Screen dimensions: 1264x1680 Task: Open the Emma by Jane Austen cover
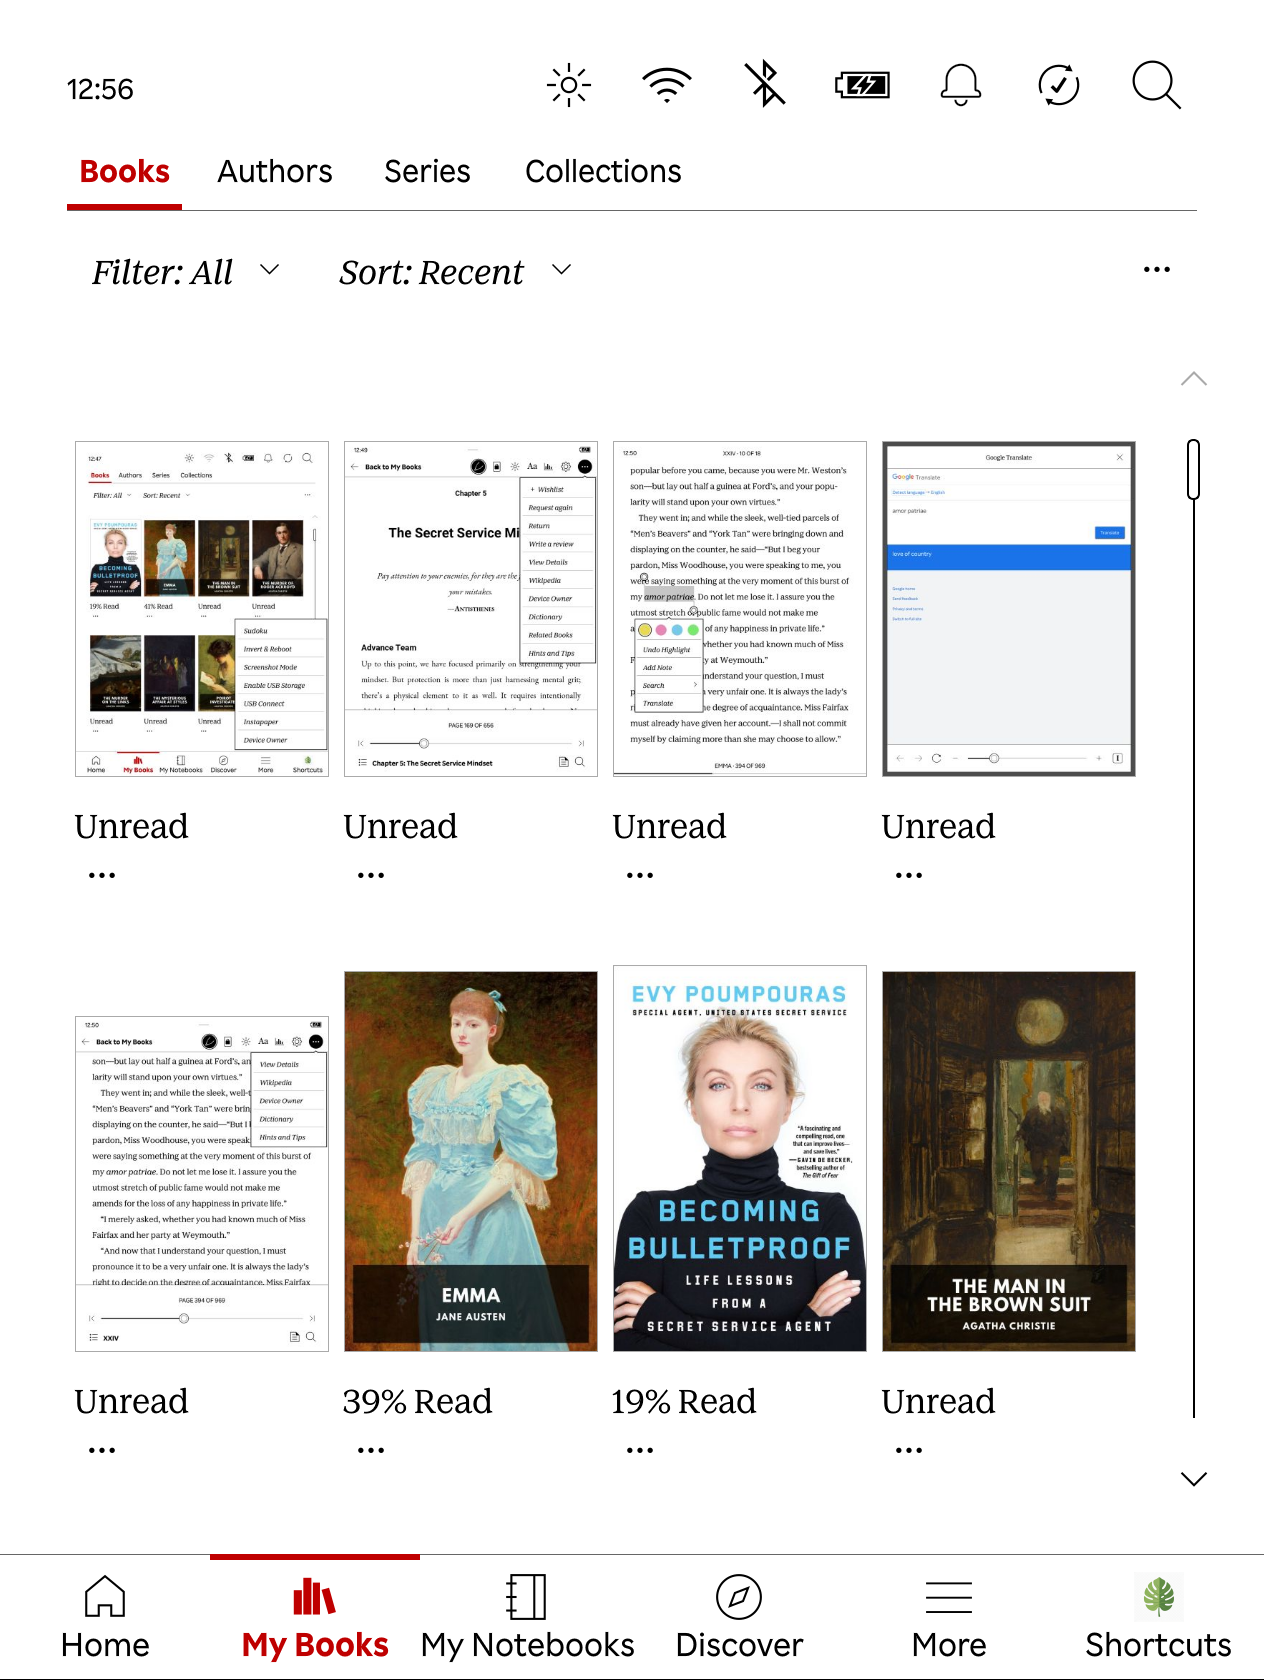pos(471,1161)
